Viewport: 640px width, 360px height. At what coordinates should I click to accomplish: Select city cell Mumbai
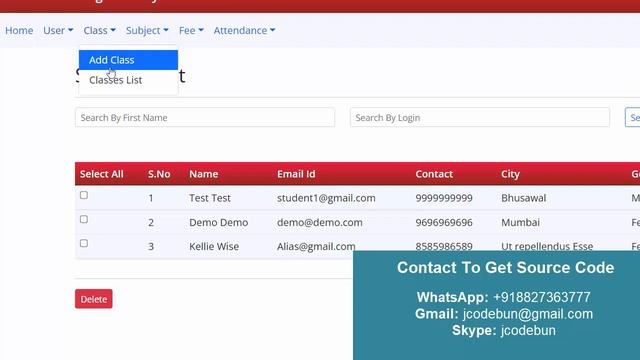(x=520, y=222)
